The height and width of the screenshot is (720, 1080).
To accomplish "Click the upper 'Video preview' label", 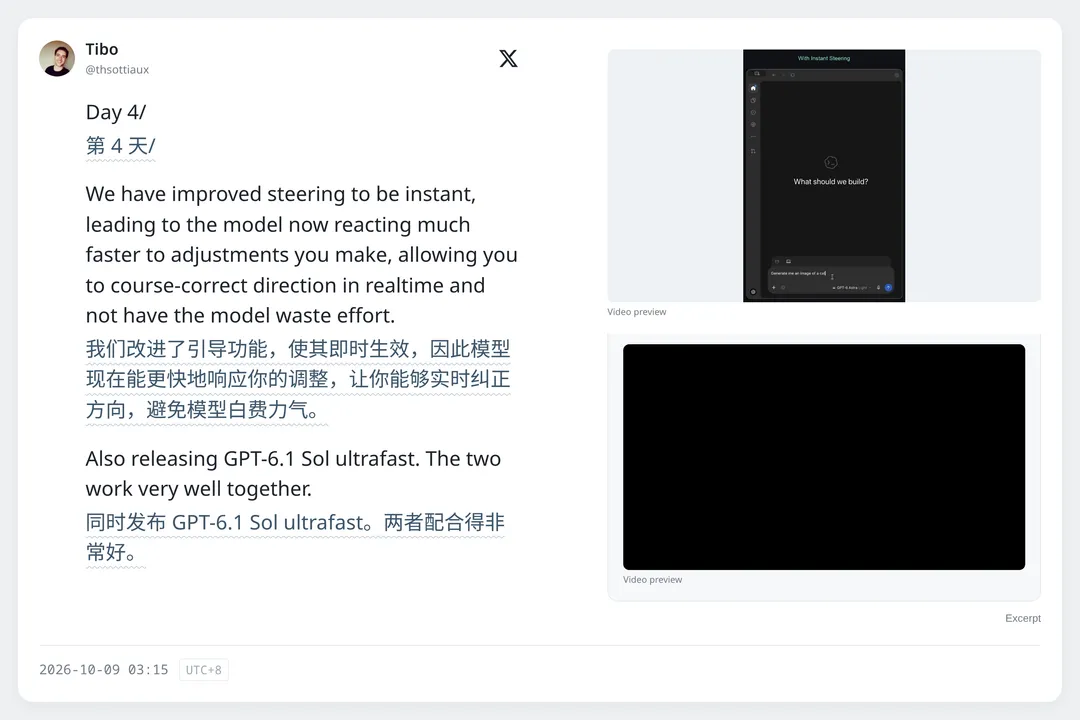I will coord(636,312).
